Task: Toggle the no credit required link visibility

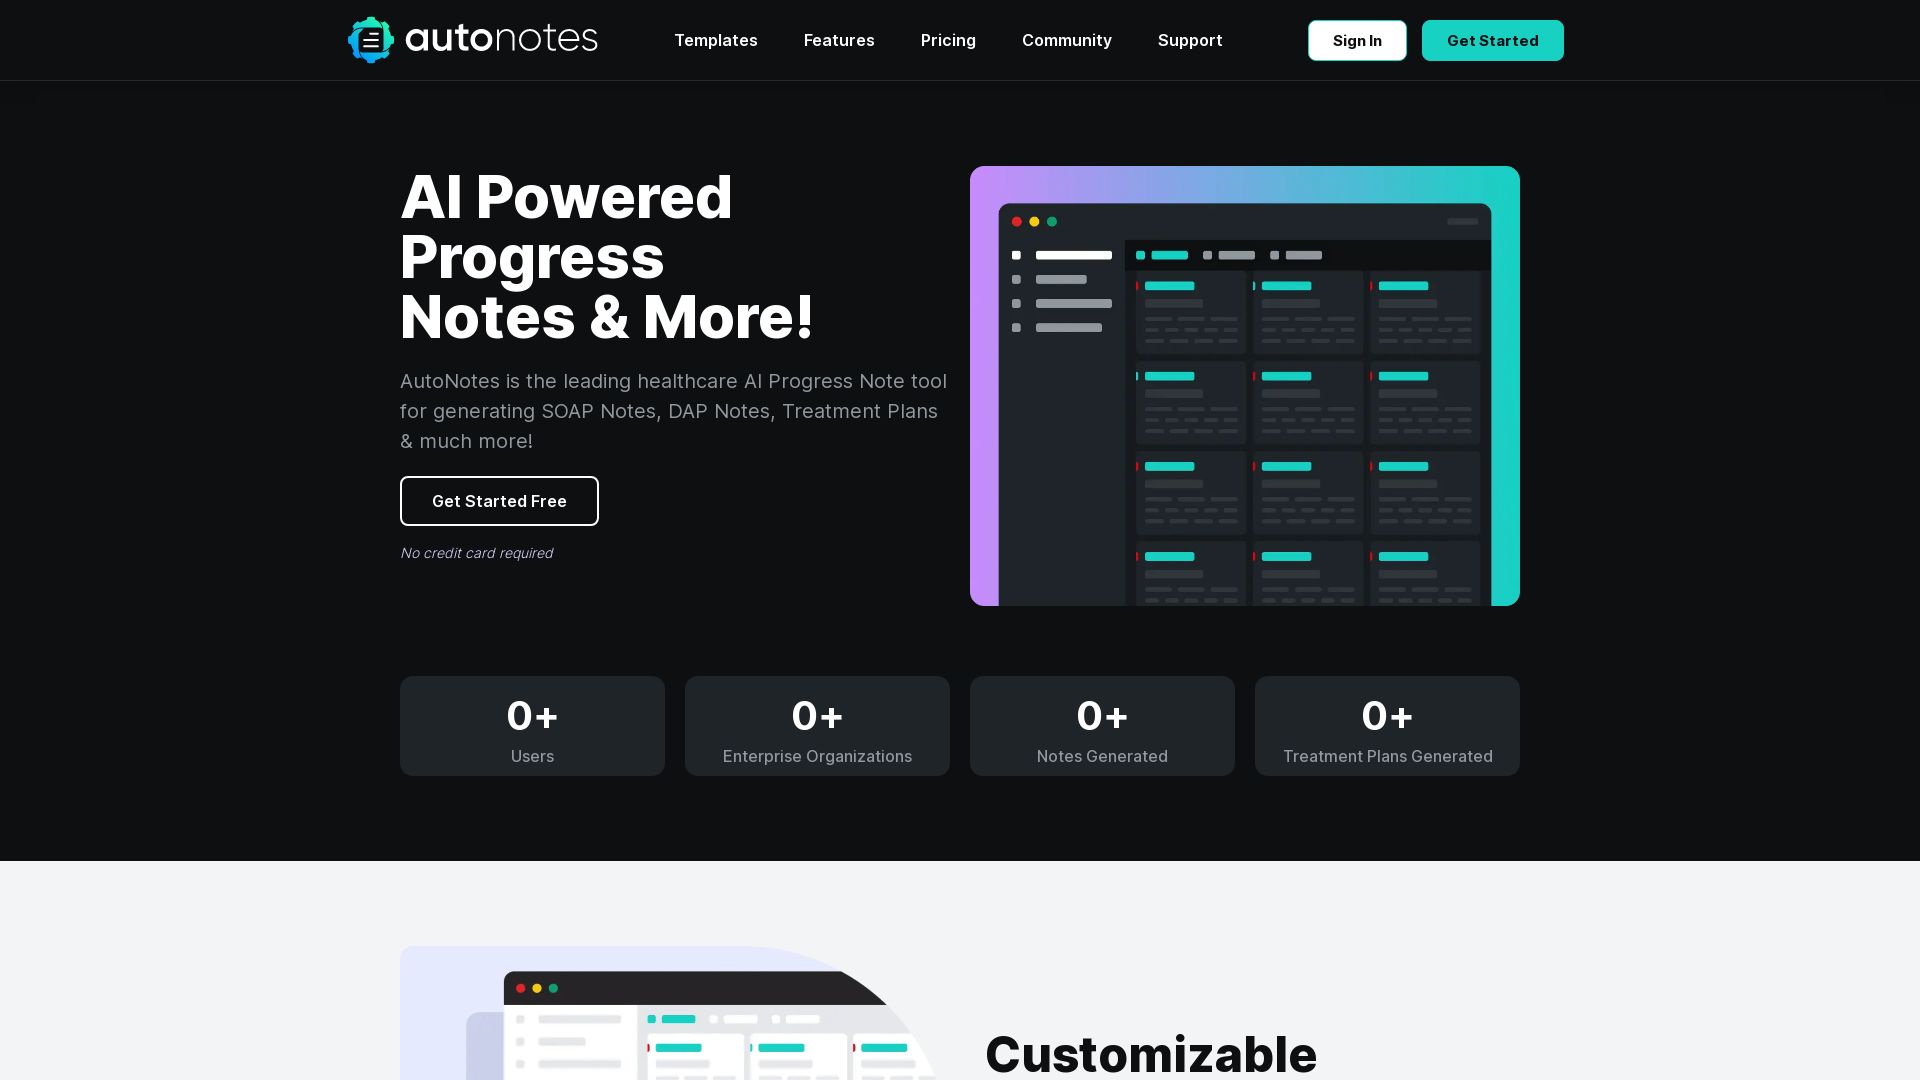Action: click(475, 551)
